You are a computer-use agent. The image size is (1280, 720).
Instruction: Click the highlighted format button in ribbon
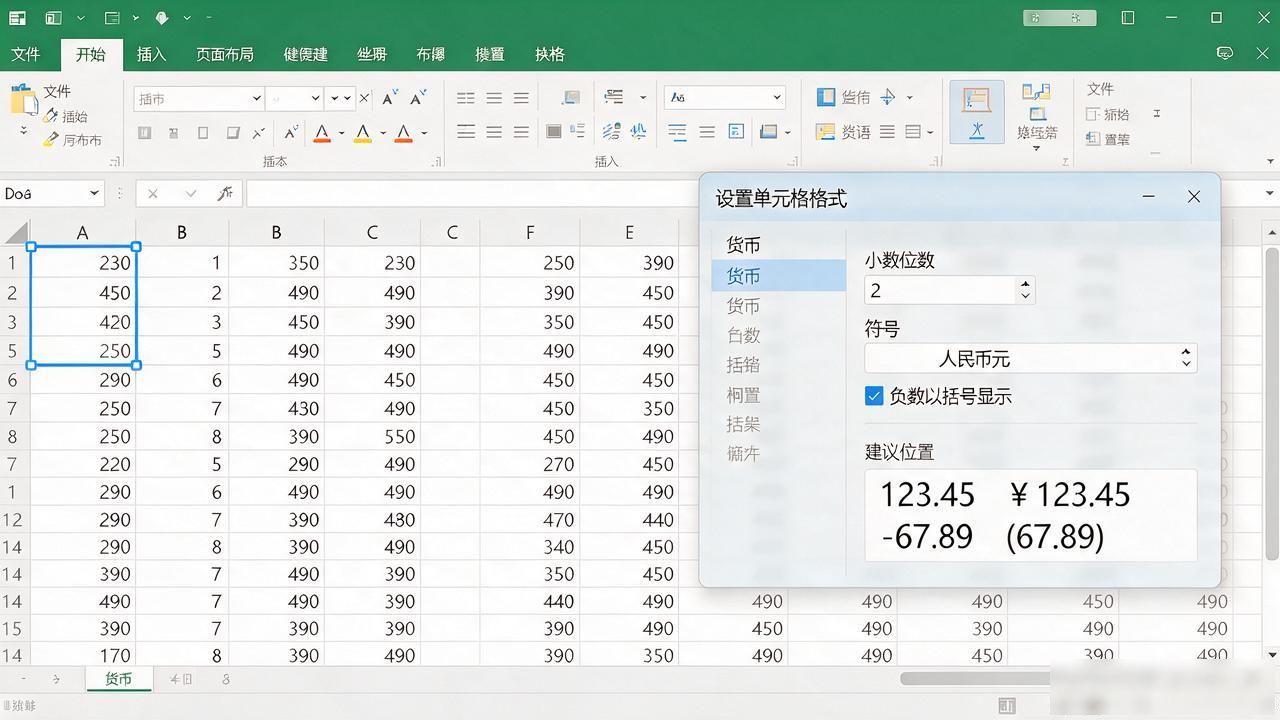[976, 112]
